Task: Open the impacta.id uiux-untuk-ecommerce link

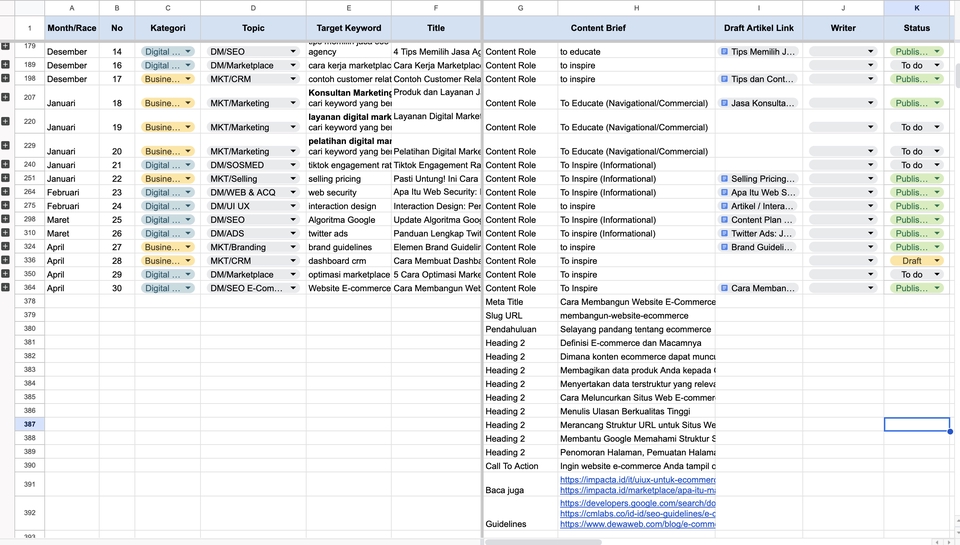Action: 638,480
